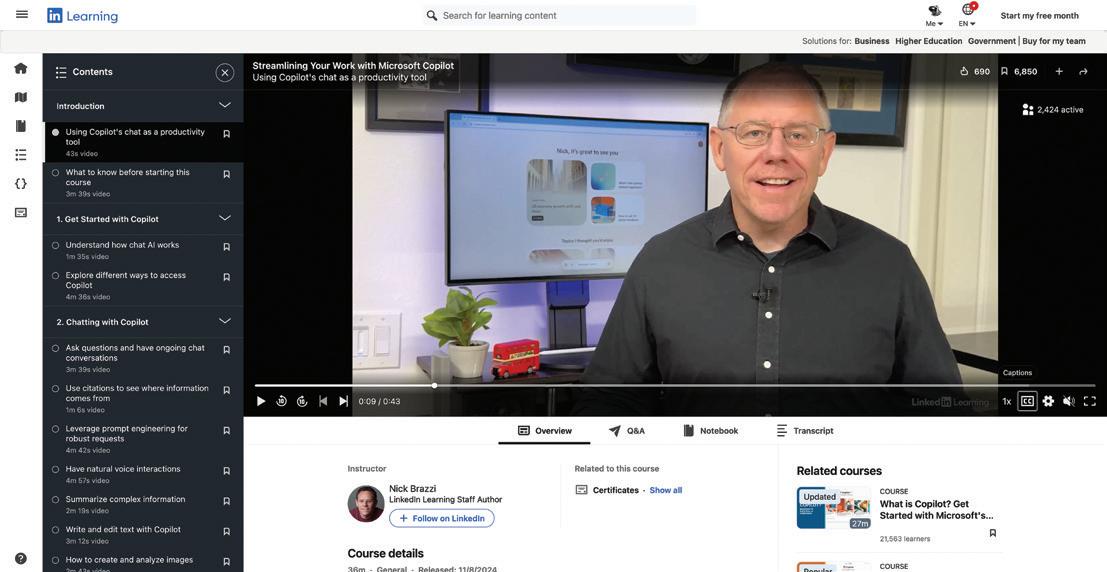Open Nick Brazzi's profile photo
Screen dimensions: 1107x572
click(x=366, y=504)
